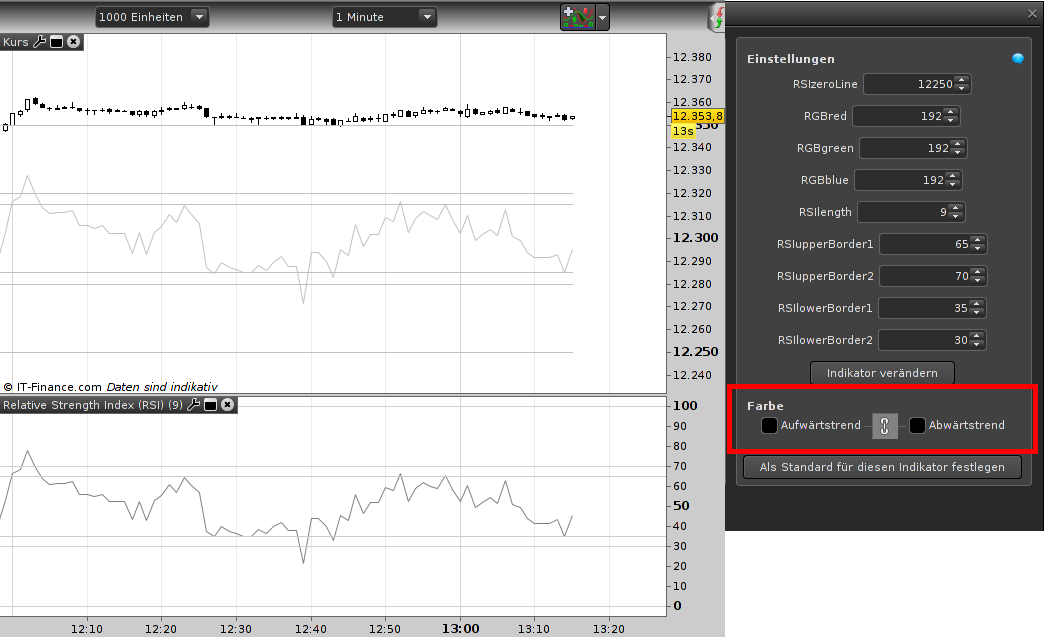The height and width of the screenshot is (638, 1045).
Task: Remove the RSI indicator panel
Action: 227,405
